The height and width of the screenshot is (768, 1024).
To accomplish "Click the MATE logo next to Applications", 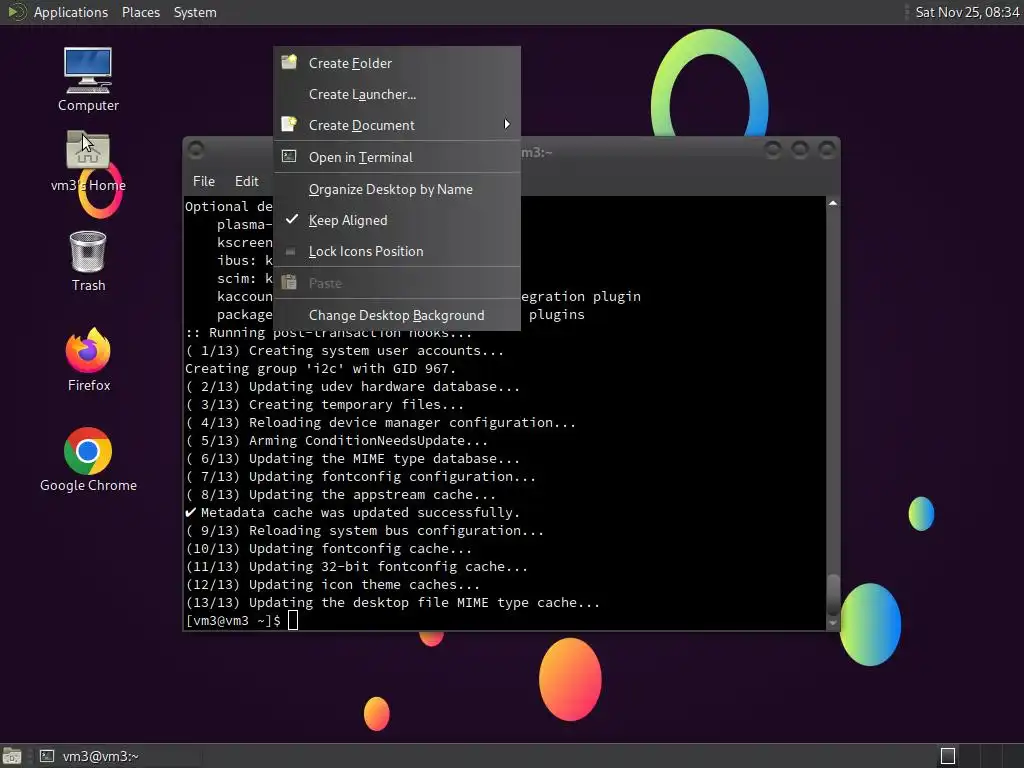I will point(16,12).
